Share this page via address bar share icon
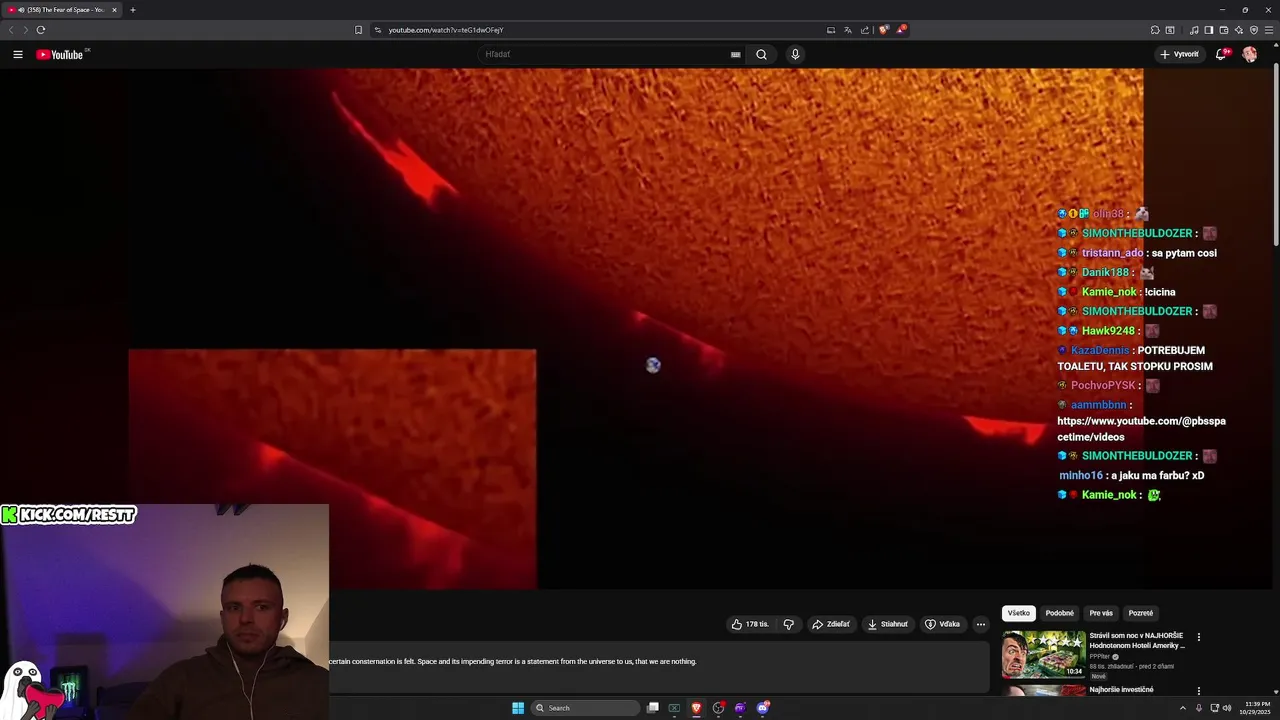The image size is (1280, 720). (x=865, y=30)
